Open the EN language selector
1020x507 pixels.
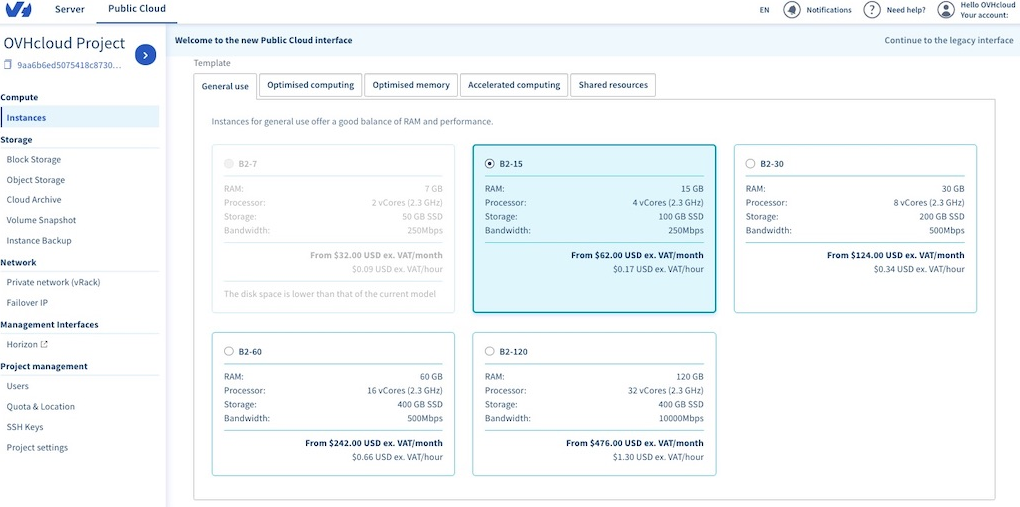pos(764,10)
